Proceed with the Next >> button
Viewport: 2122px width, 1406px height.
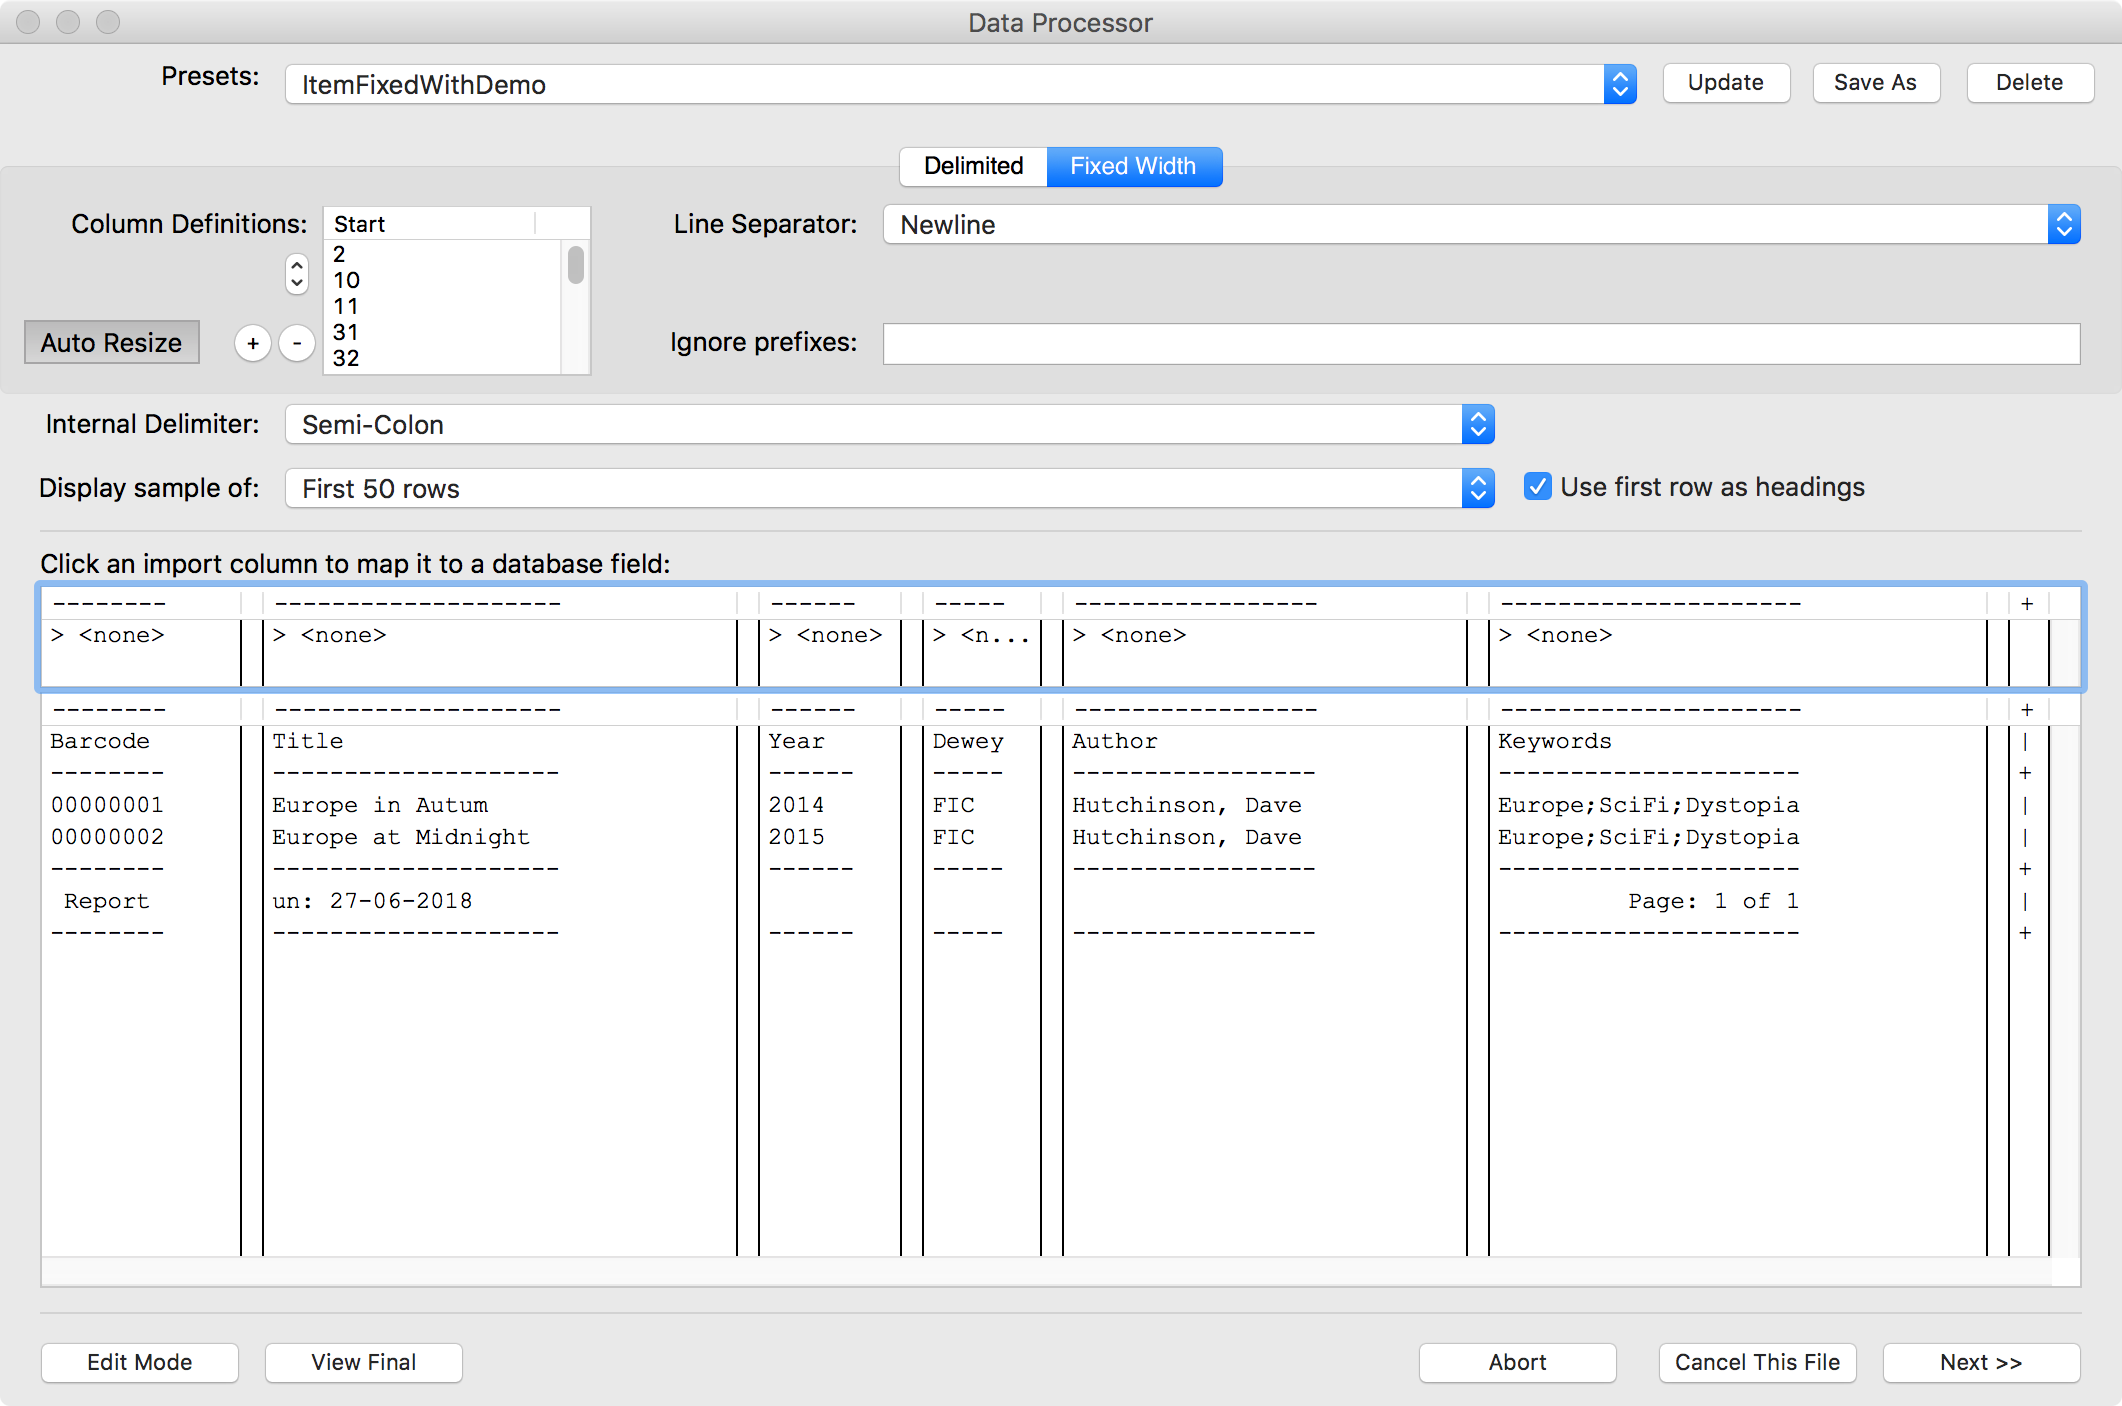pyautogui.click(x=1982, y=1362)
